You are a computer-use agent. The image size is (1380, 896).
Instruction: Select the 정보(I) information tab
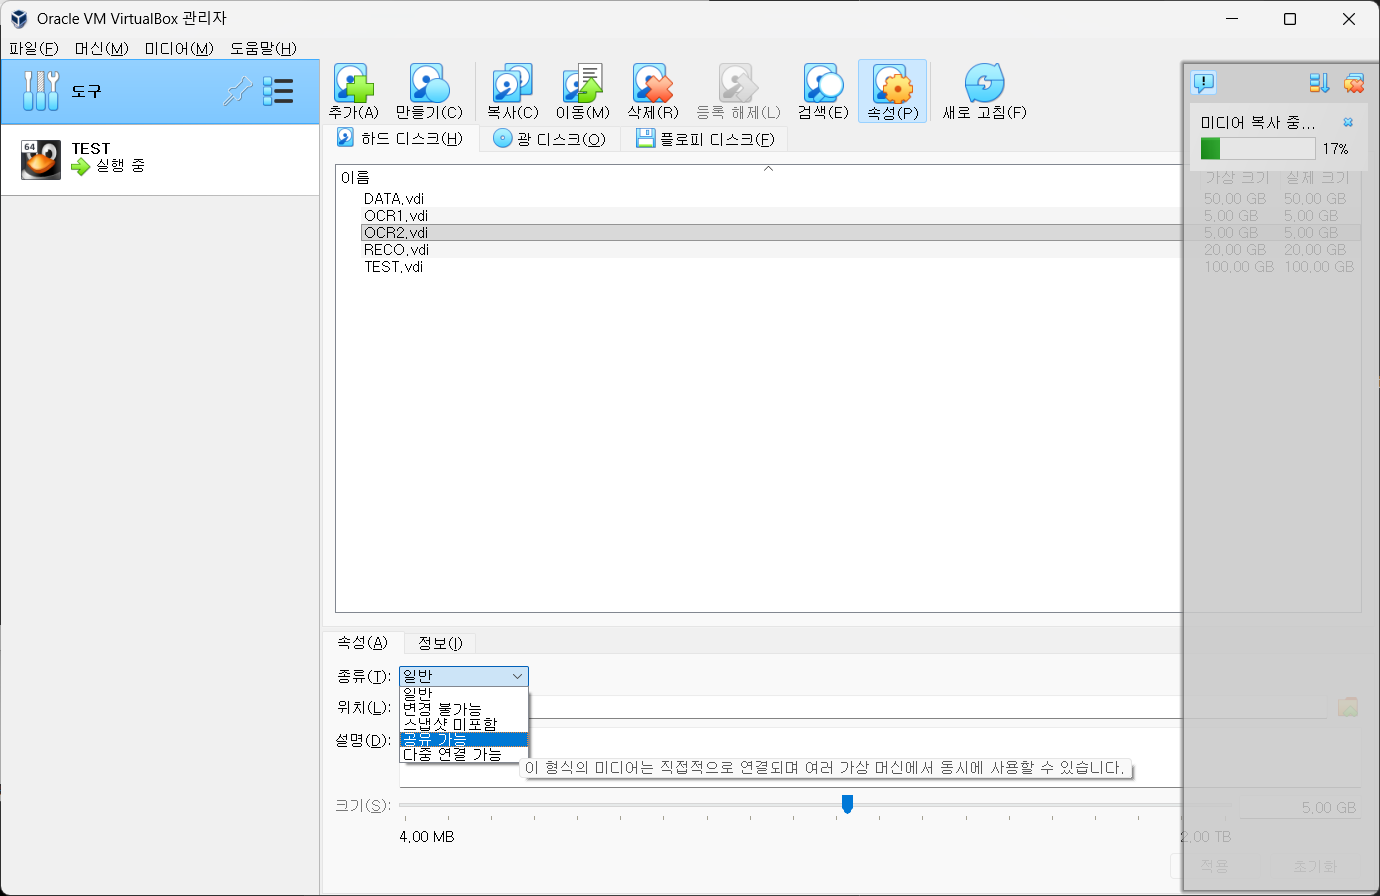click(440, 643)
